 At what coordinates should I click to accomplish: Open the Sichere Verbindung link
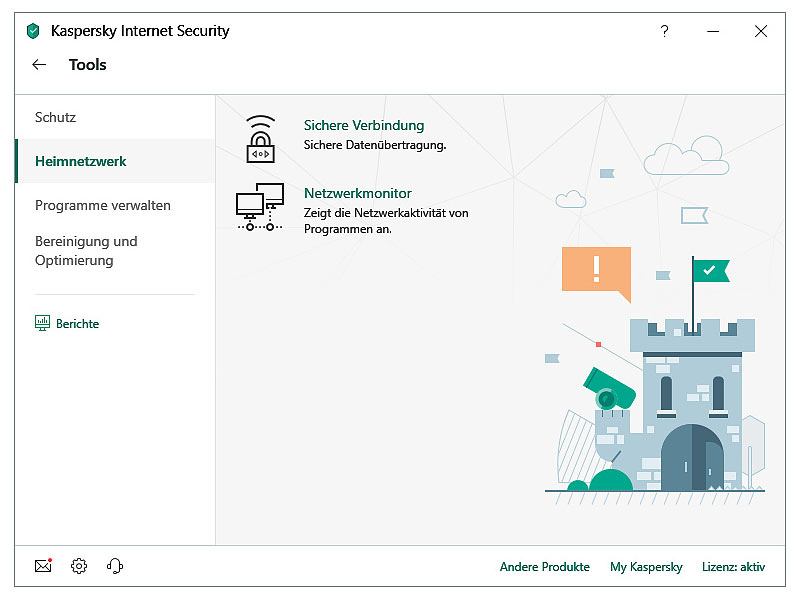pos(364,125)
